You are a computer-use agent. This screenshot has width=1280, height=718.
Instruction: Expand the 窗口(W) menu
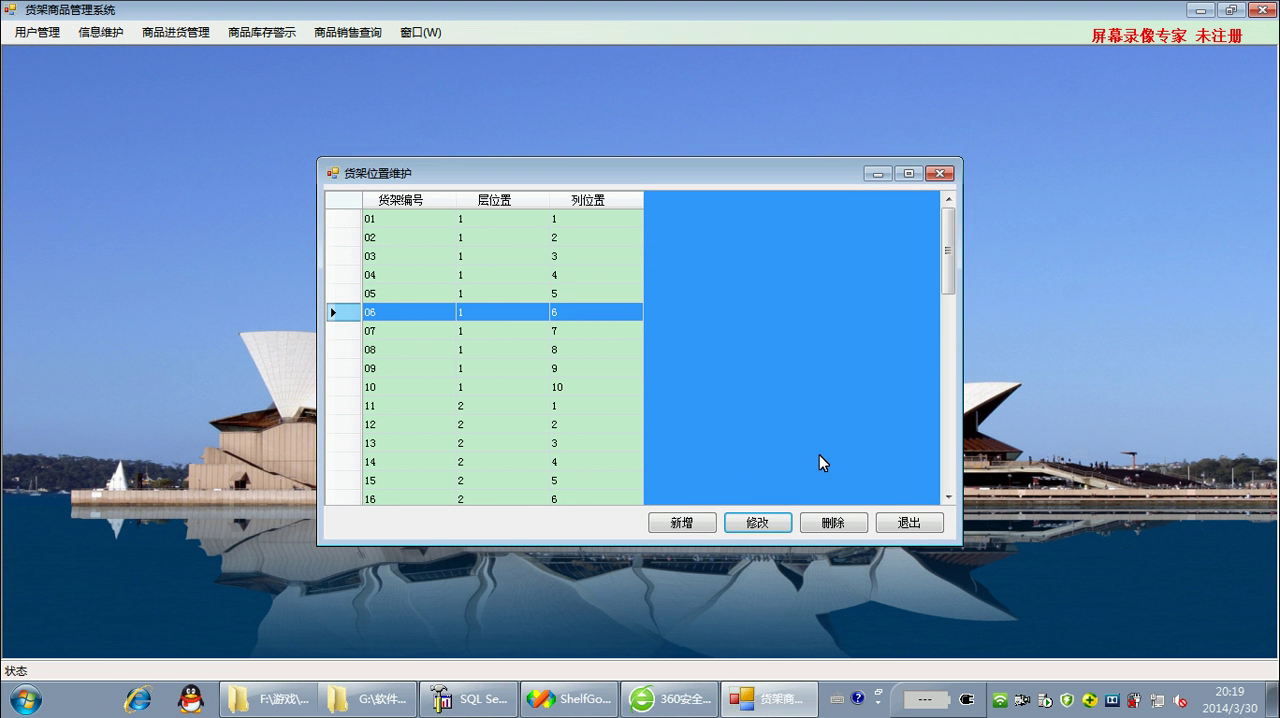click(421, 32)
